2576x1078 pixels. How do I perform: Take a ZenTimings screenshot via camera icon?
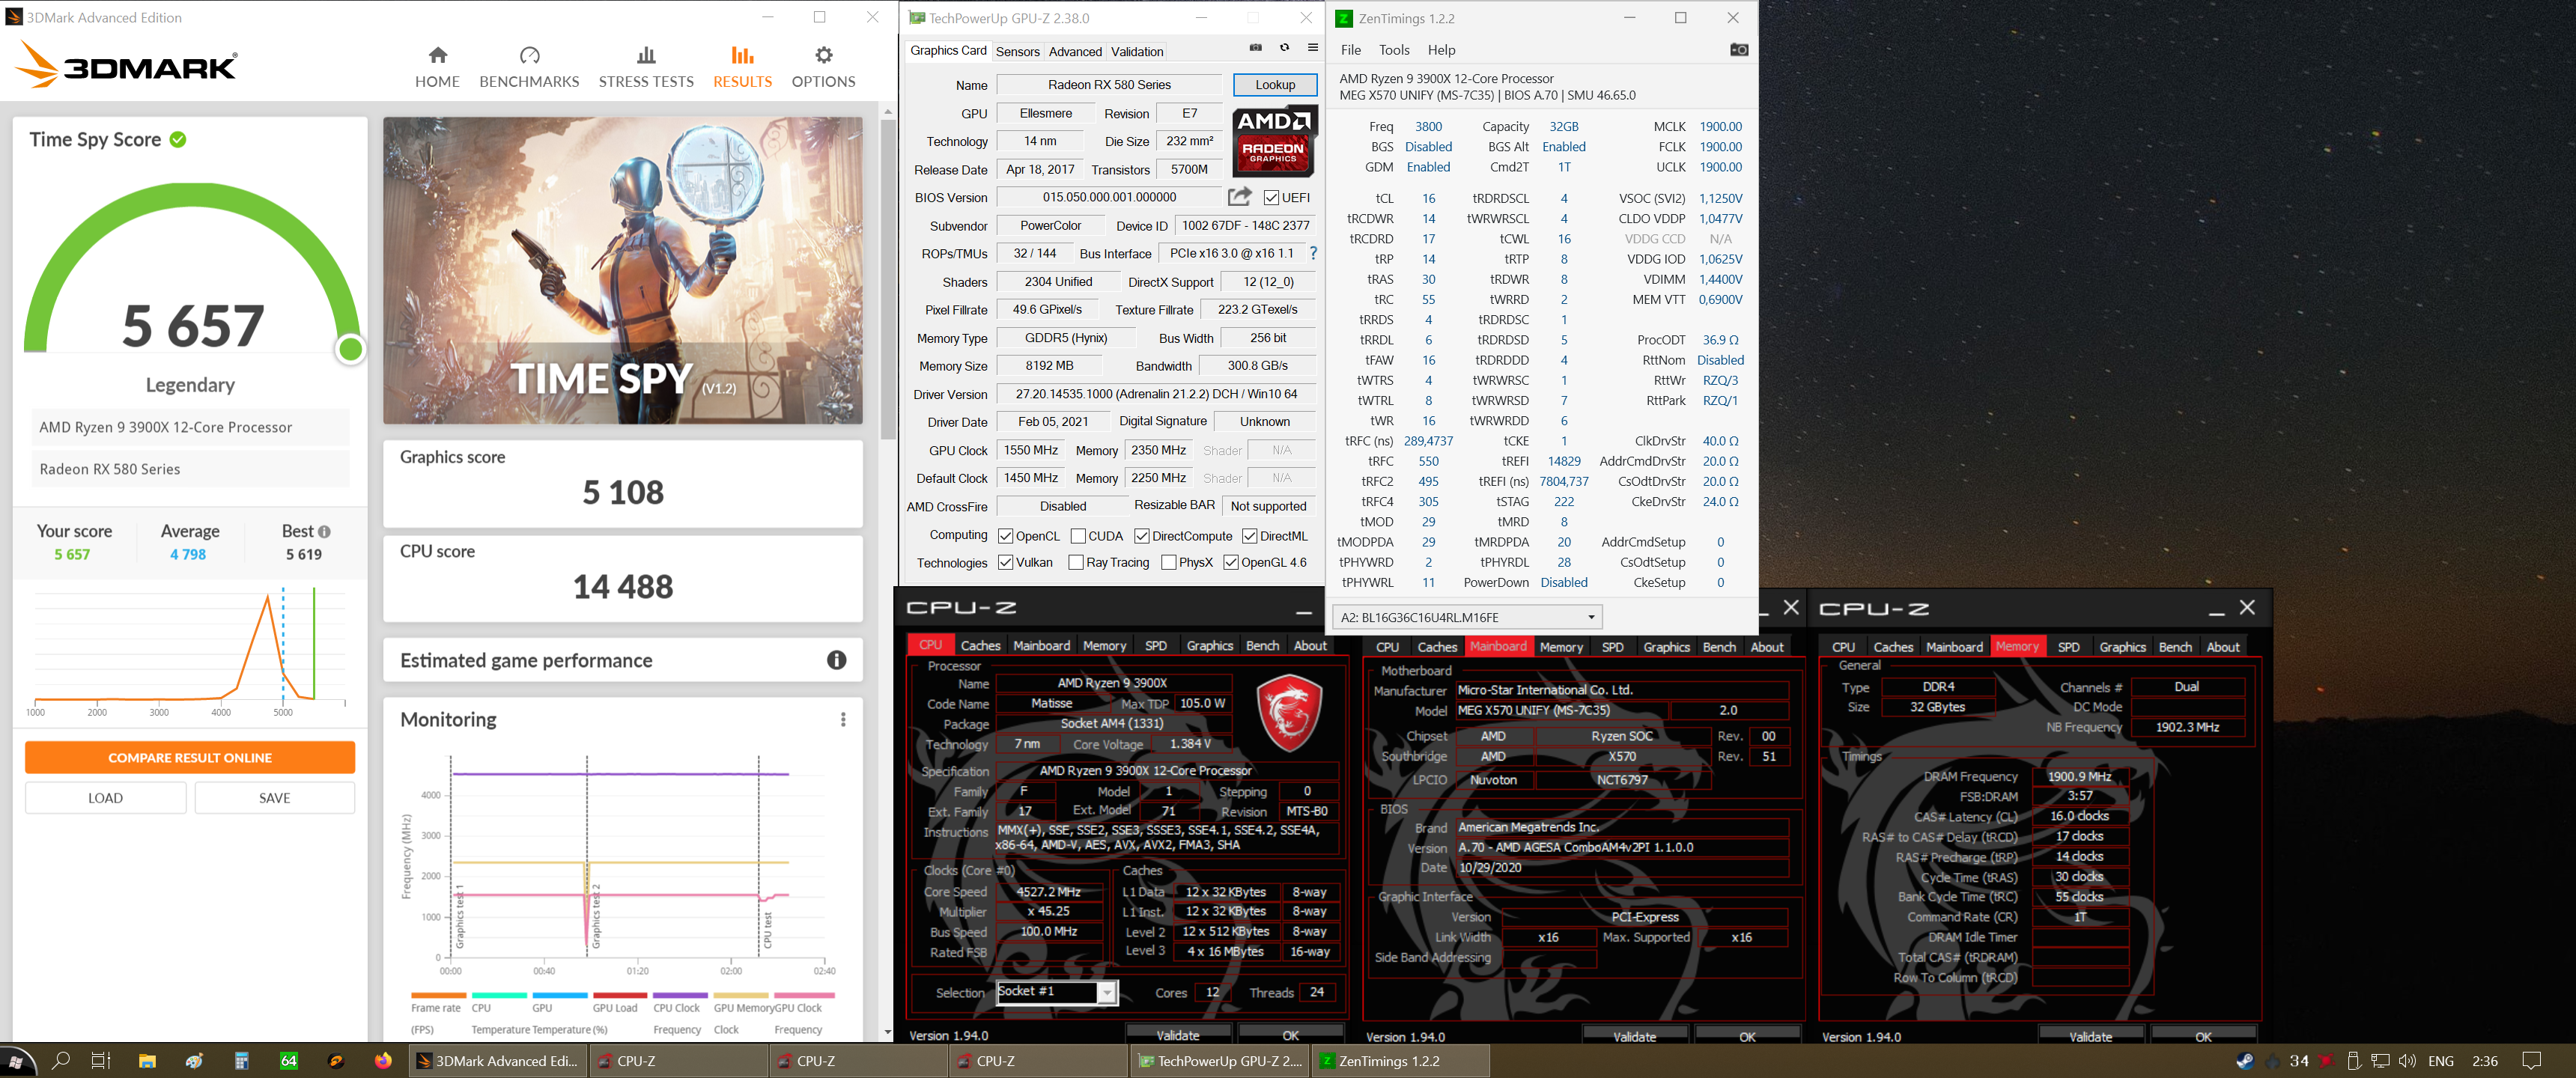tap(1739, 50)
